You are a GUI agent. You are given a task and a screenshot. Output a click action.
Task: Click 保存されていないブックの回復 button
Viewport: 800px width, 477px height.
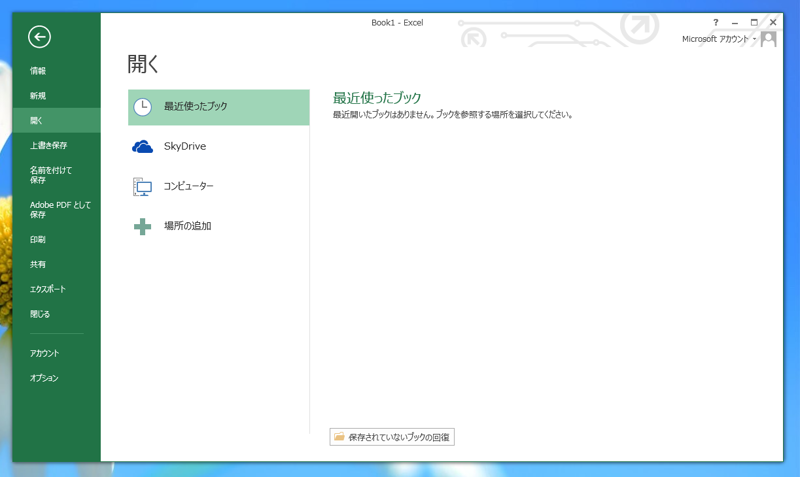tap(392, 437)
